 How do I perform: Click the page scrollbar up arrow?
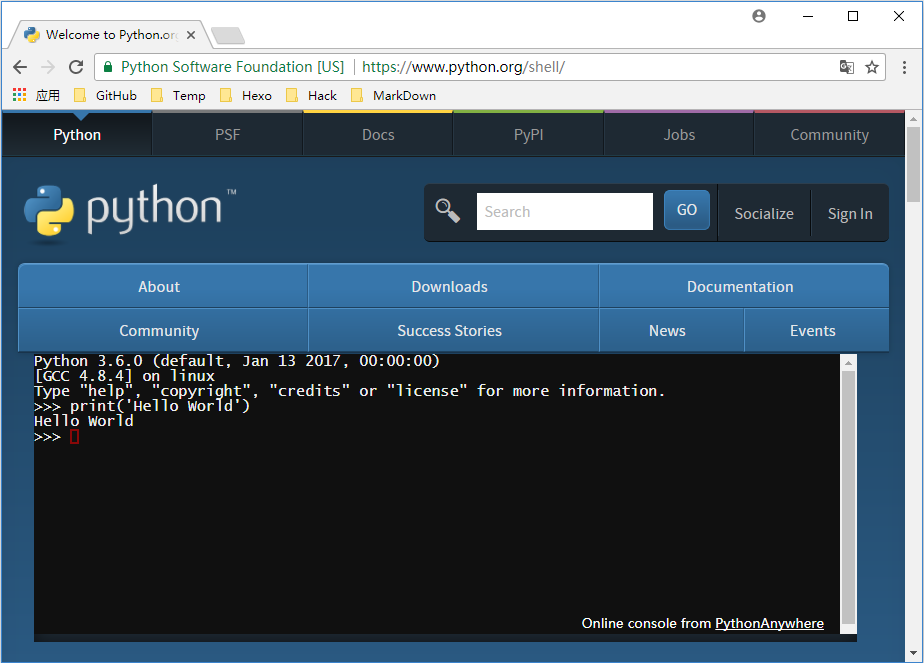click(x=913, y=119)
